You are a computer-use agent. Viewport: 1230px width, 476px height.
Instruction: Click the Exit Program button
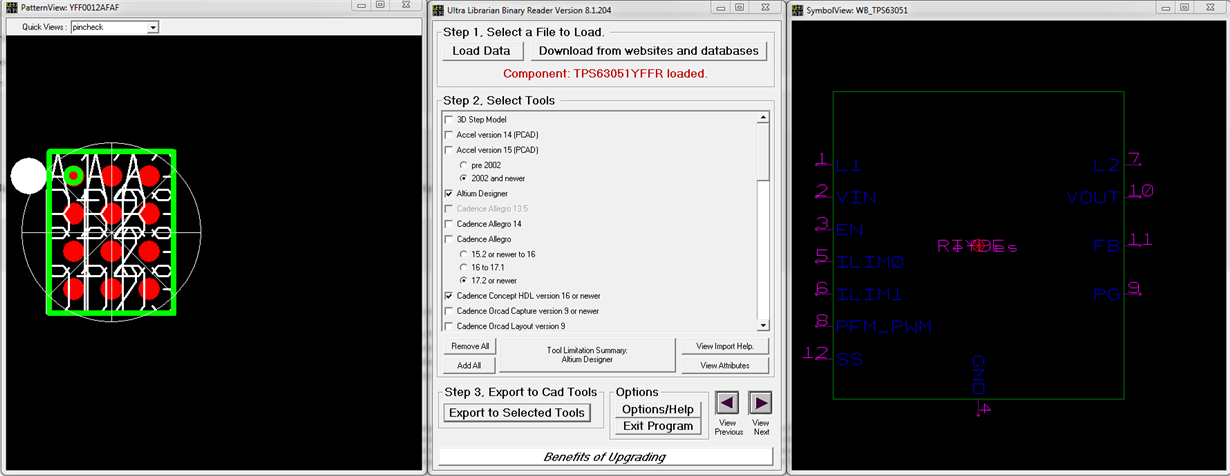click(x=657, y=426)
